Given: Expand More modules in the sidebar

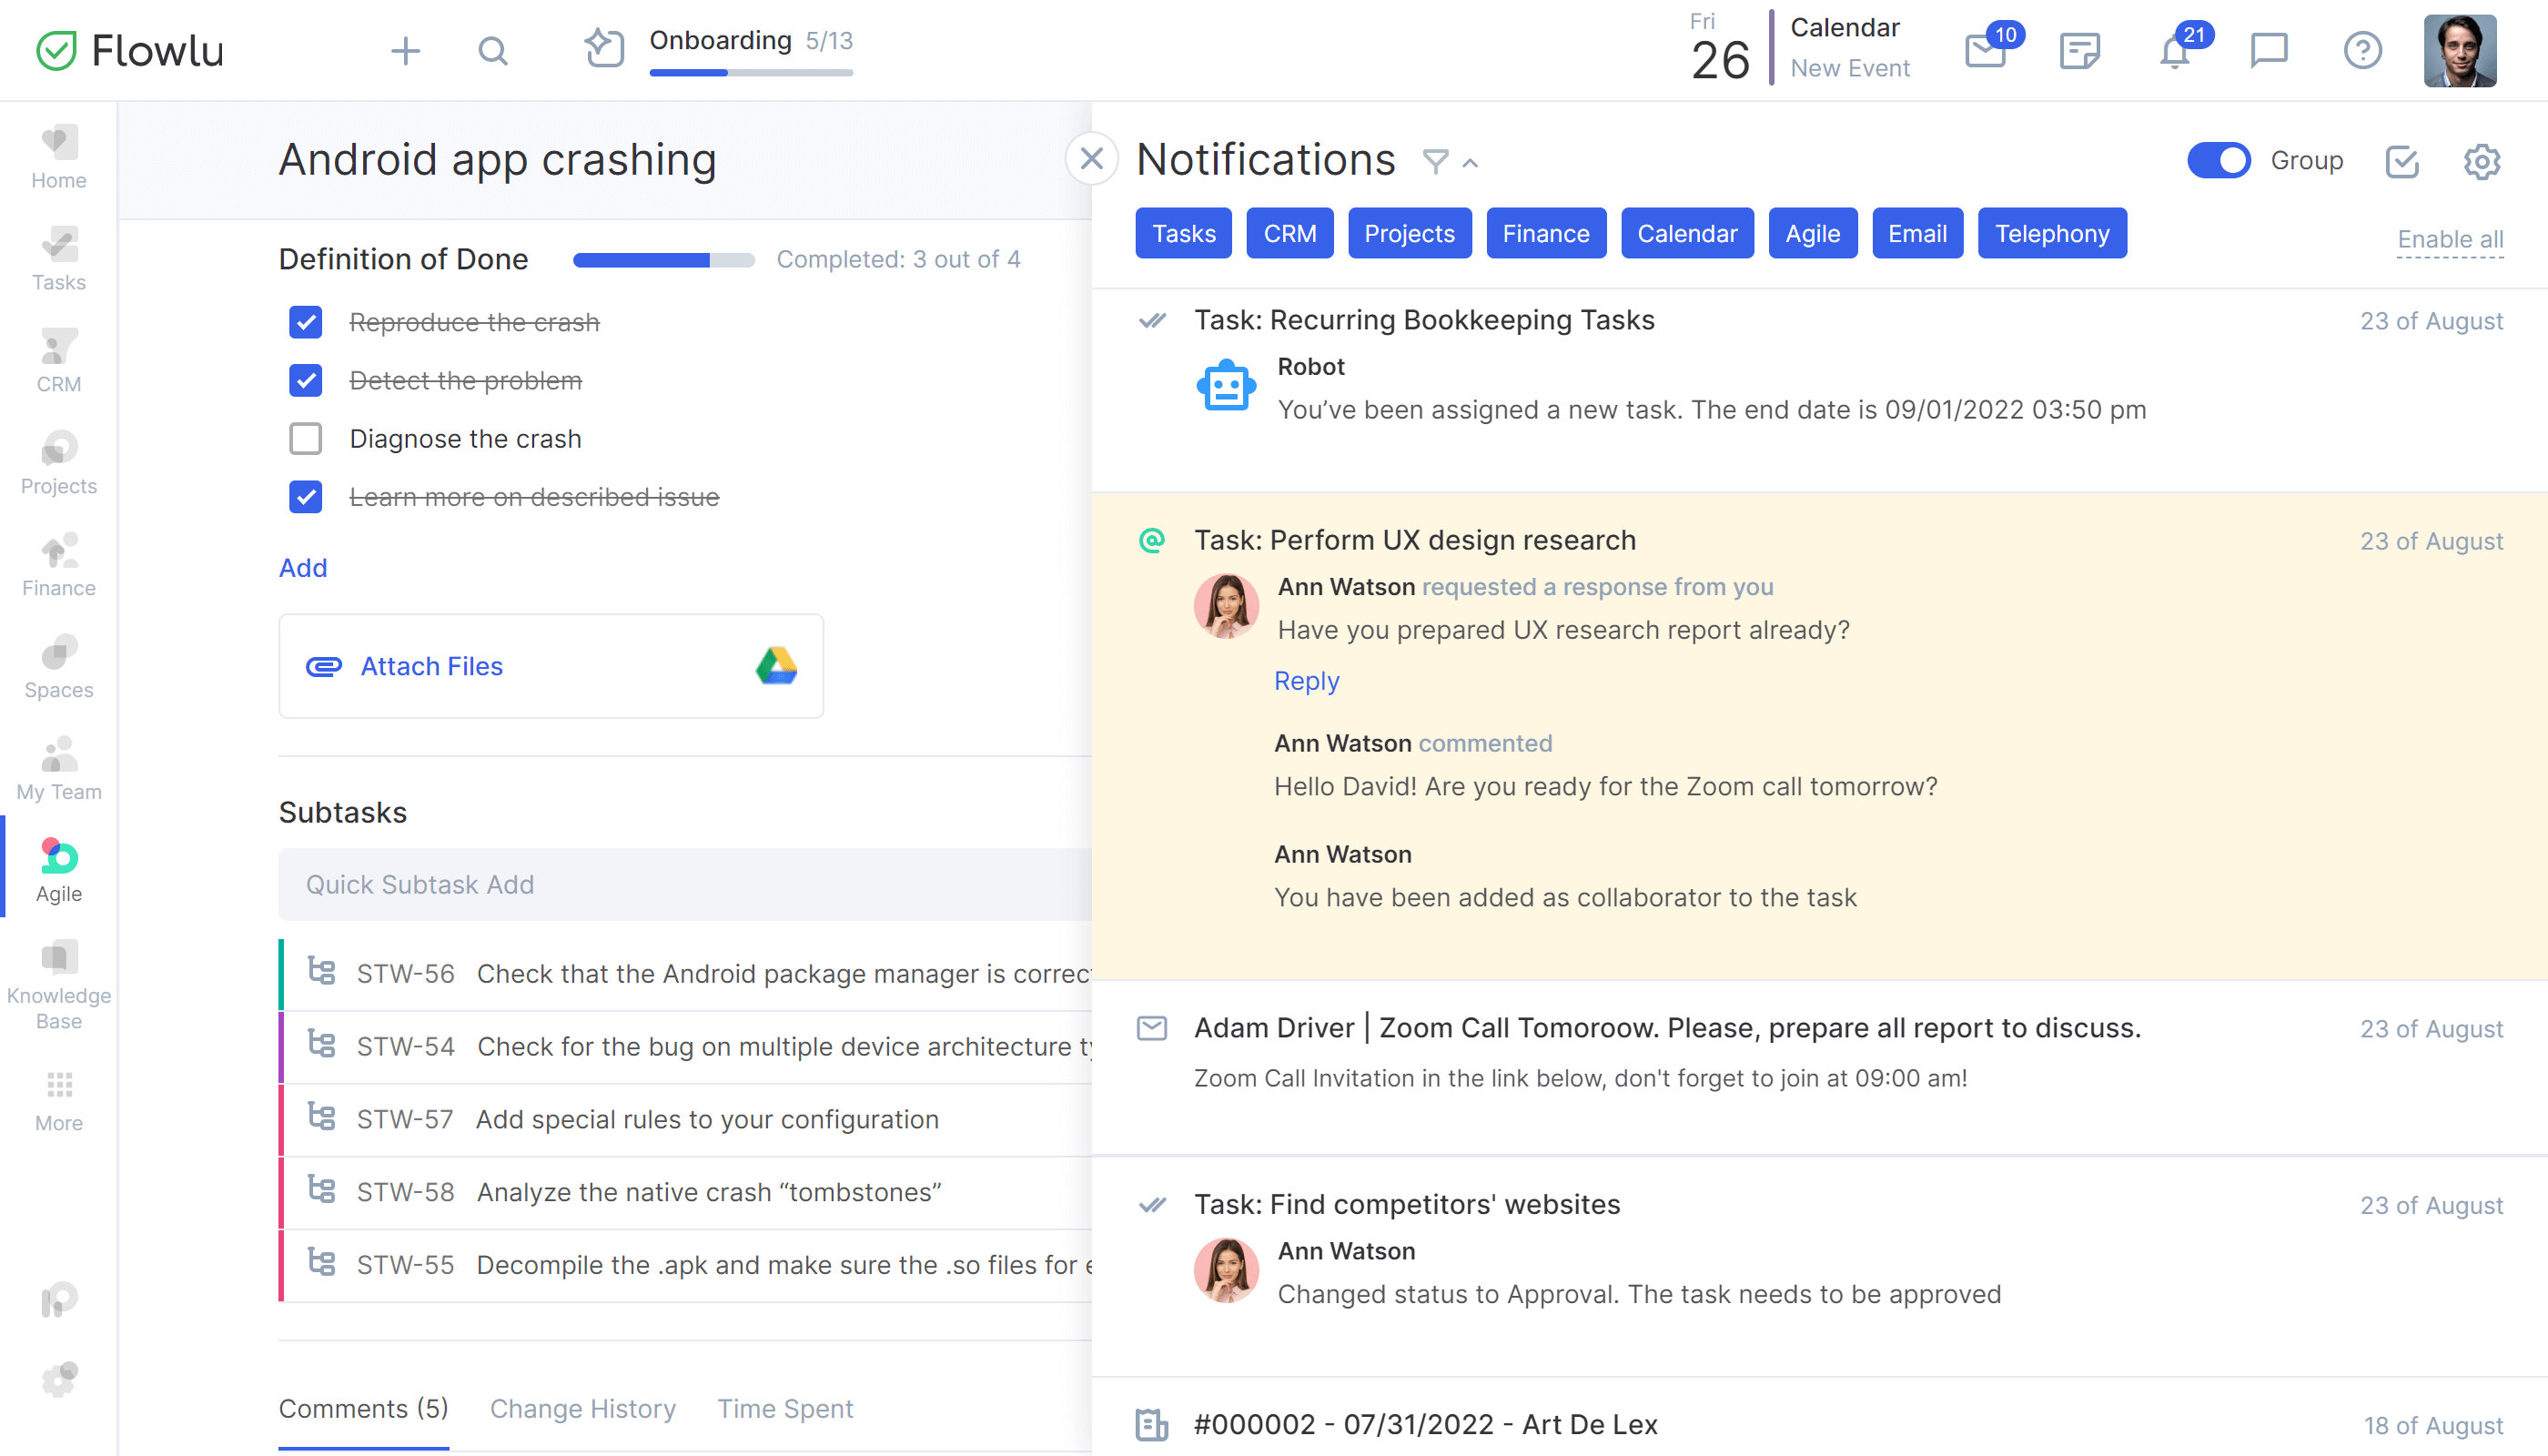Looking at the screenshot, I should pos(59,1100).
